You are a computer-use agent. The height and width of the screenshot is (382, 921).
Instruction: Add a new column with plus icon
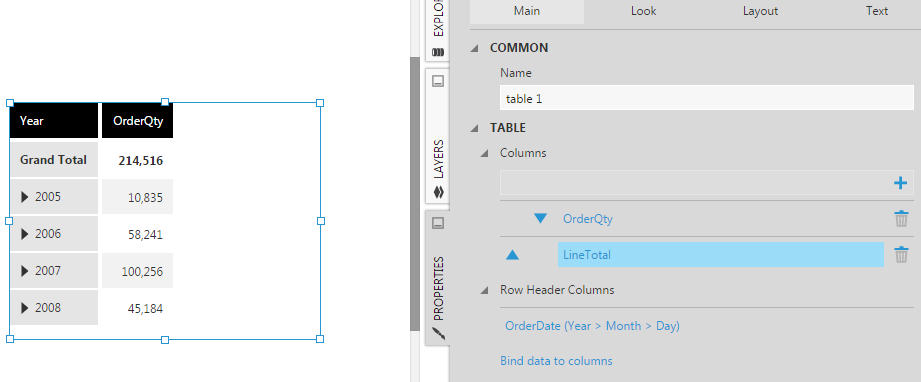(x=900, y=183)
